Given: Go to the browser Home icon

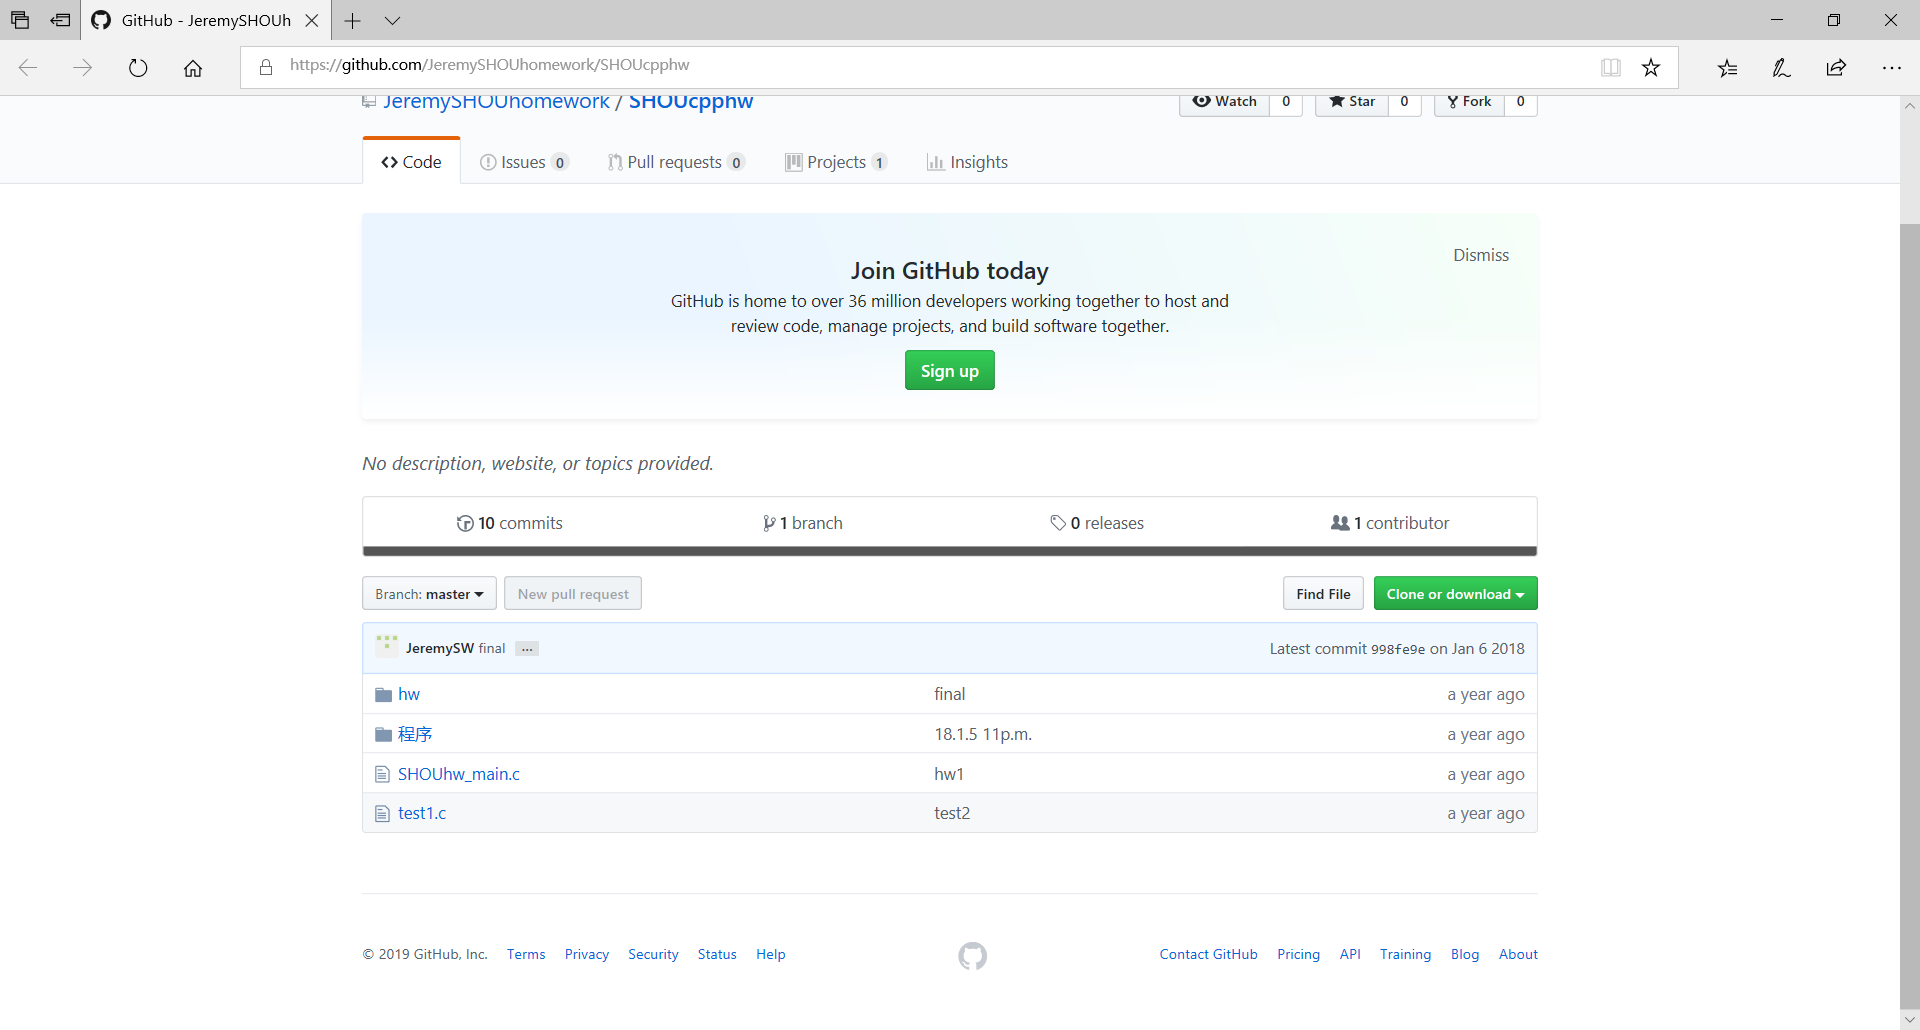Looking at the screenshot, I should (x=193, y=67).
